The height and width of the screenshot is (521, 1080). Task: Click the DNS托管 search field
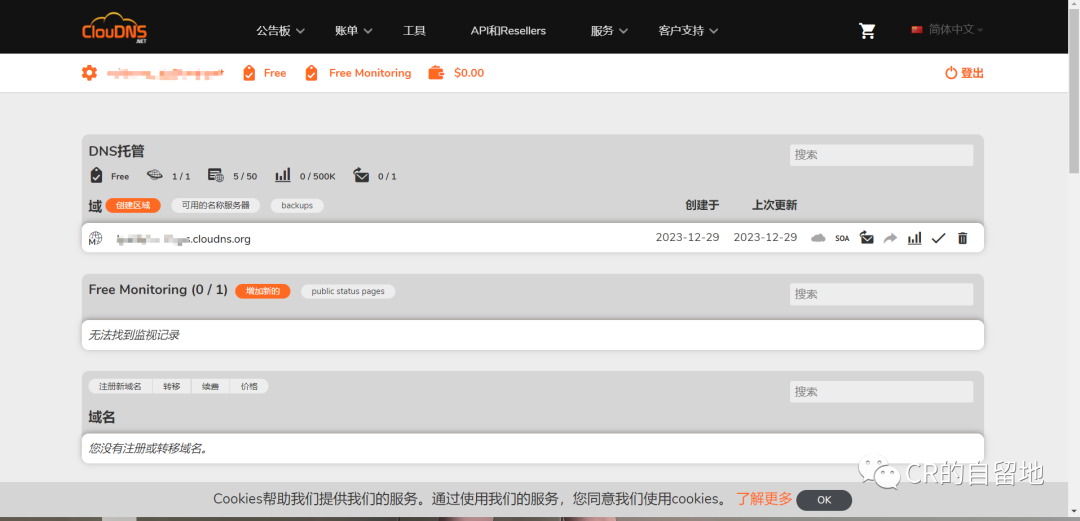tap(880, 155)
